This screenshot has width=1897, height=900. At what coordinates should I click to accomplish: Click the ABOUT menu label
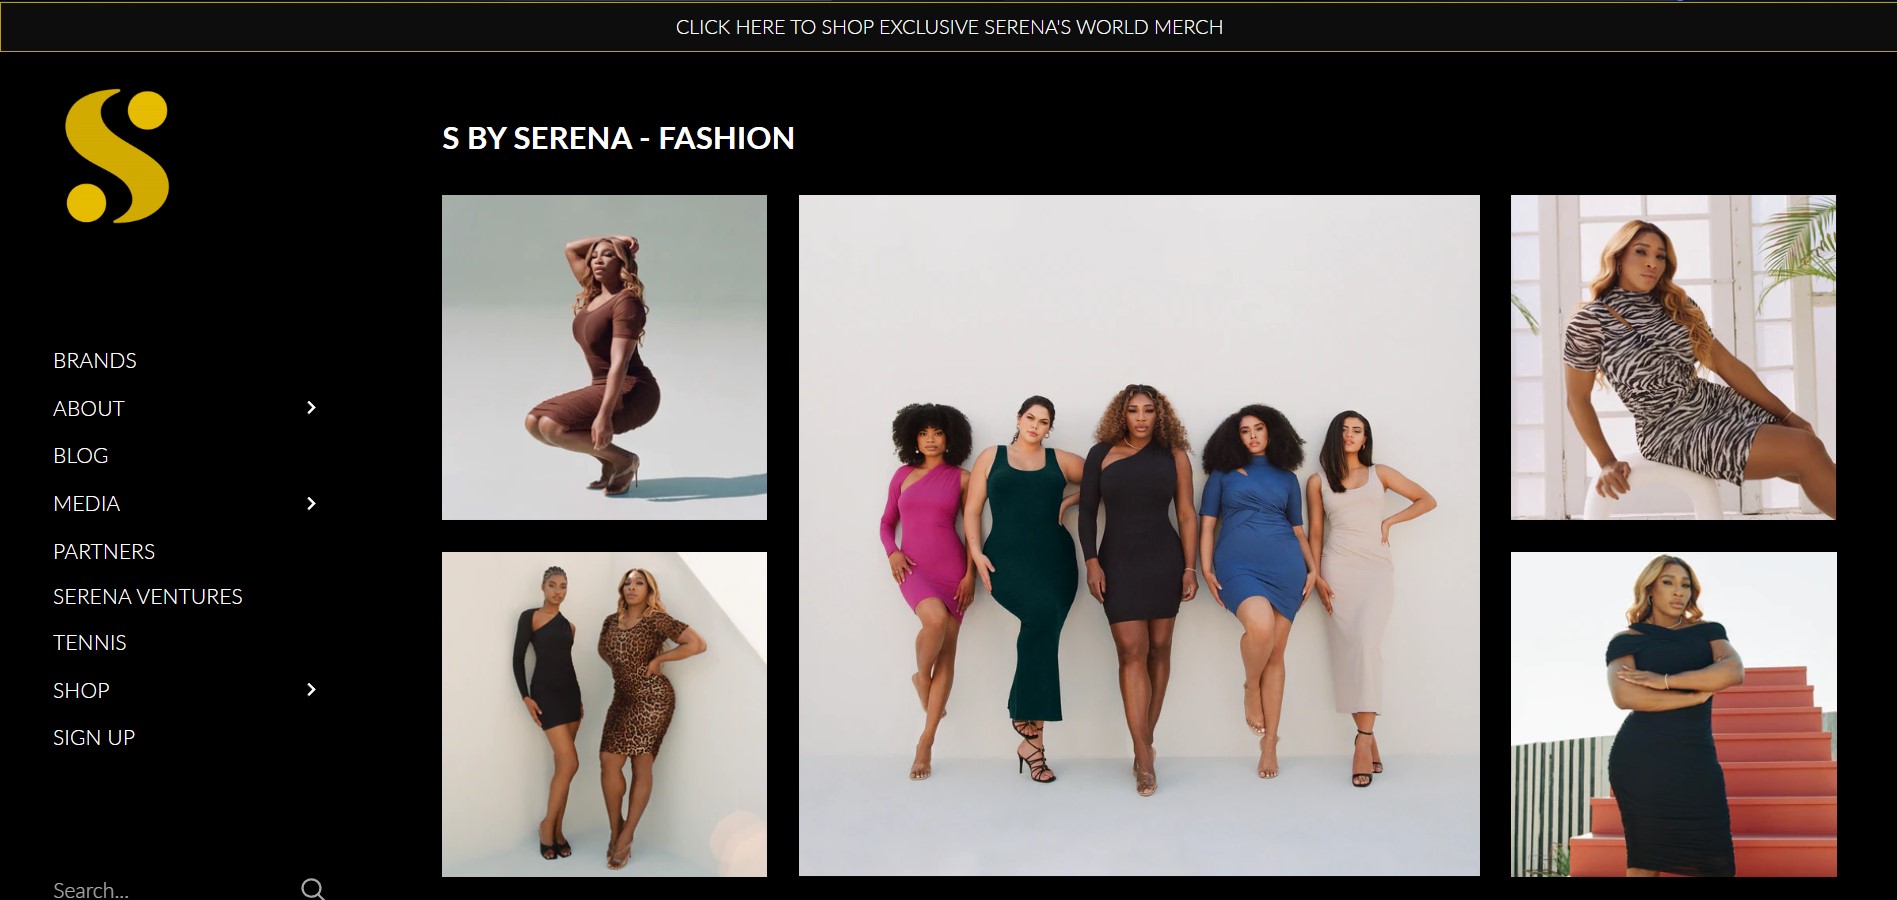pos(89,409)
